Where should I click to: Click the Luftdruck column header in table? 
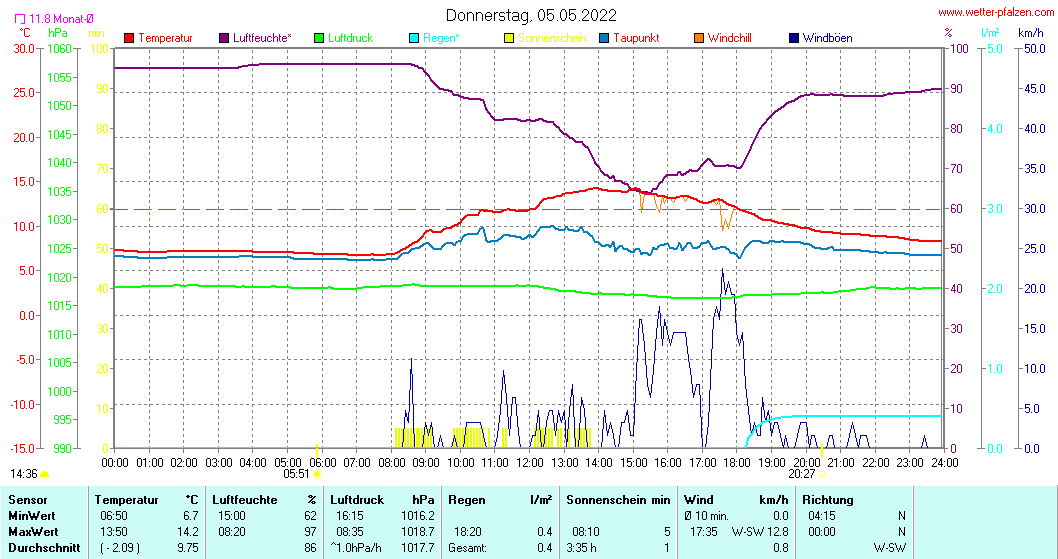tap(357, 500)
